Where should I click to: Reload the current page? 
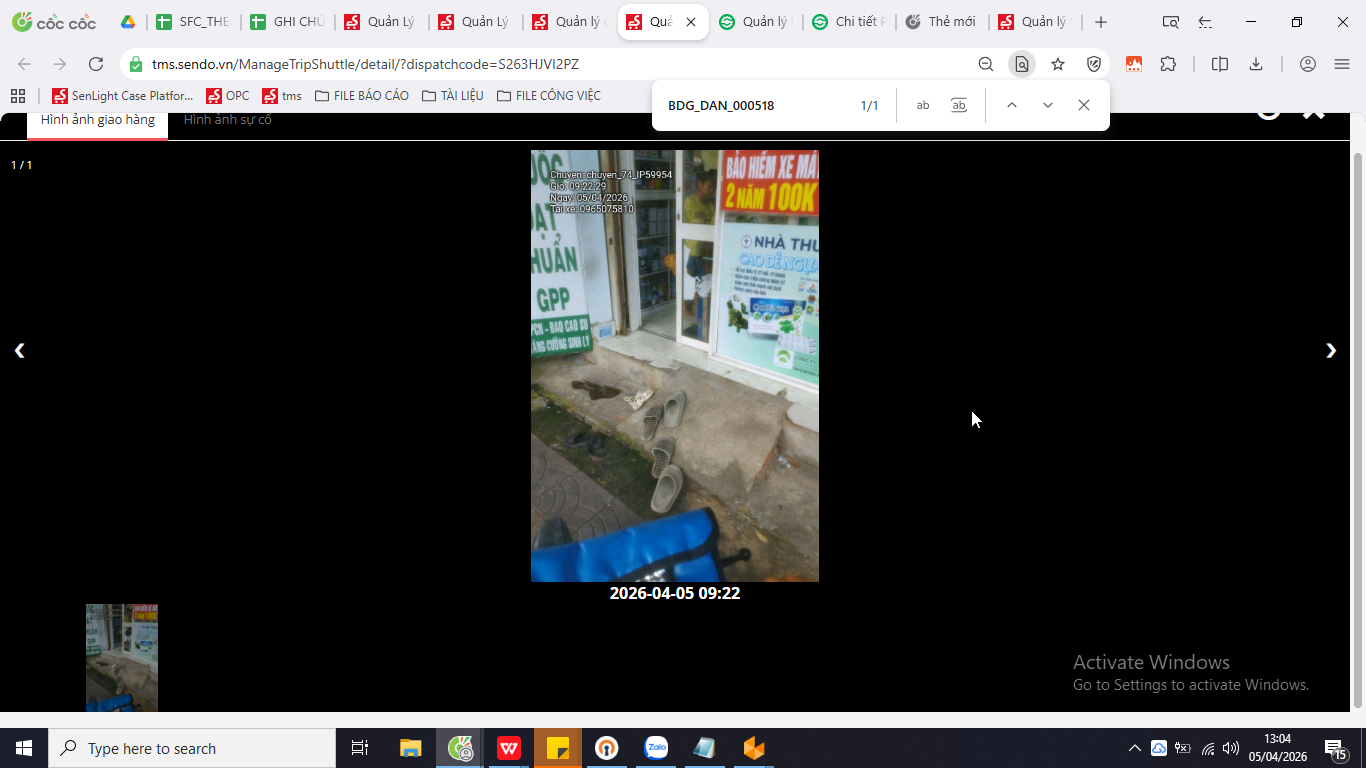[96, 64]
